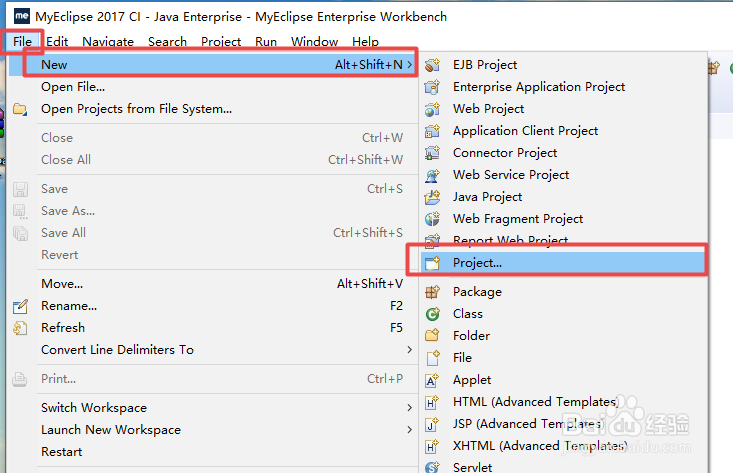The height and width of the screenshot is (473, 733).
Task: Click the Package icon in New submenu
Action: pos(432,292)
